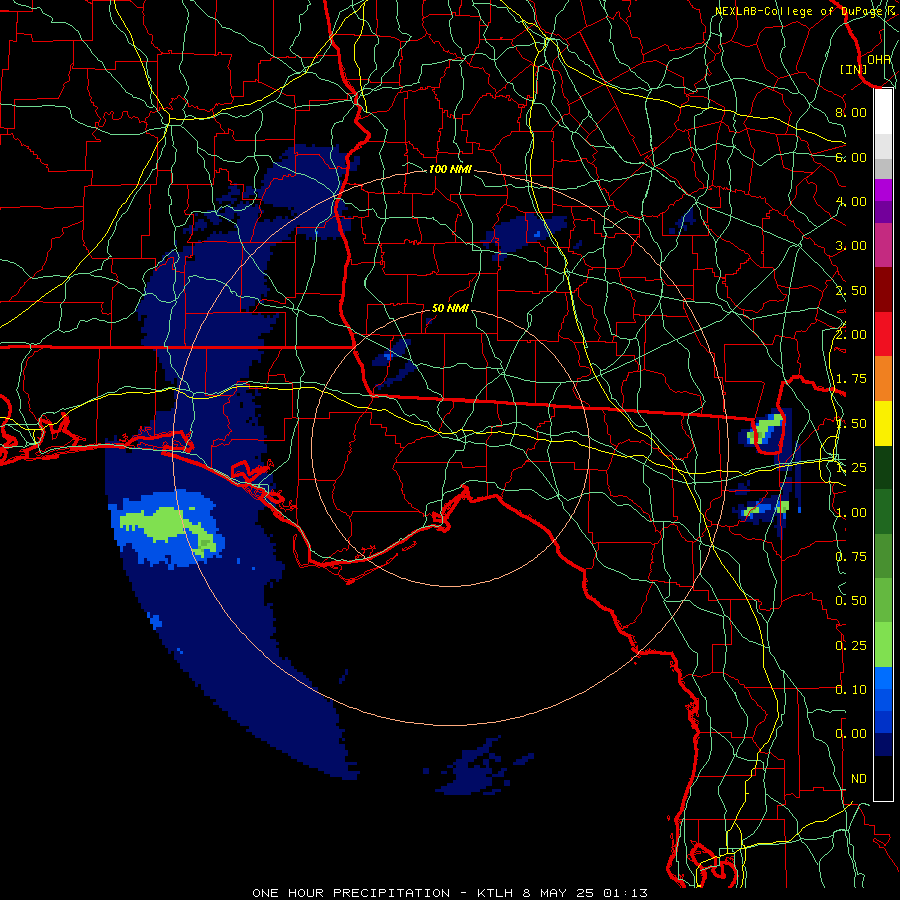Select the 6.00 legend value

[x=851, y=157]
